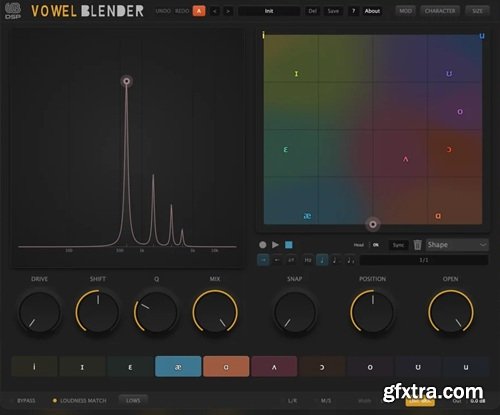The height and width of the screenshot is (415, 500).
Task: Open the About button
Action: tap(372, 11)
